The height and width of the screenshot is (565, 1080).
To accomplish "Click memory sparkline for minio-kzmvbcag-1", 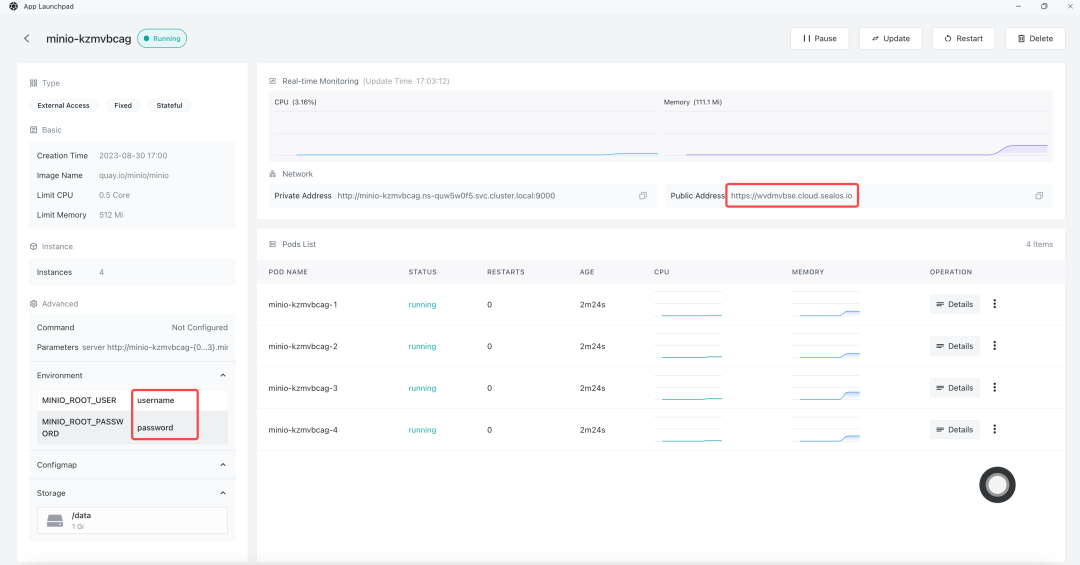I will point(826,304).
